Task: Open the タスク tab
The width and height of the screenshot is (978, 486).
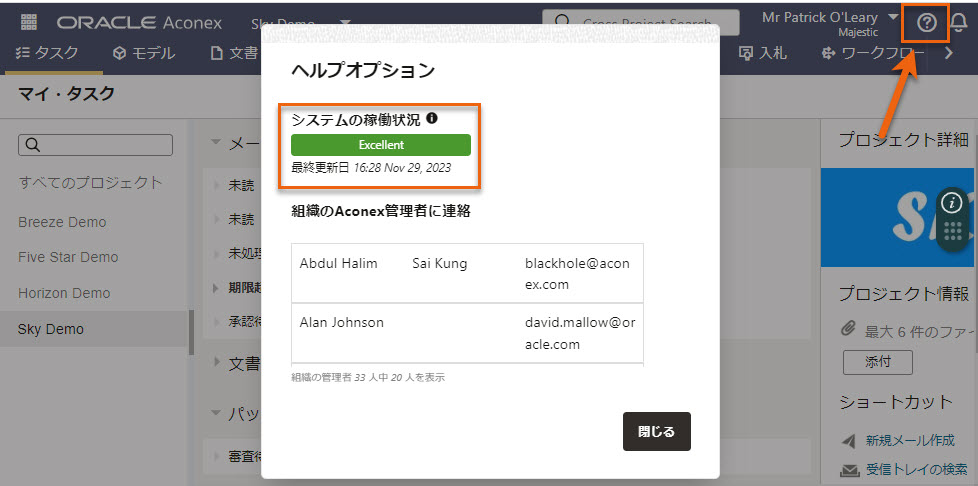Action: (46, 54)
